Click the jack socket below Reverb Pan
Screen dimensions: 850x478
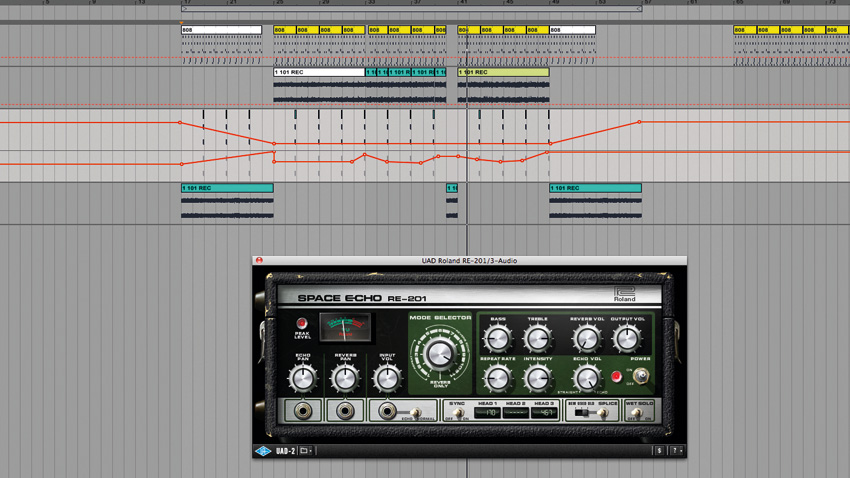click(345, 411)
